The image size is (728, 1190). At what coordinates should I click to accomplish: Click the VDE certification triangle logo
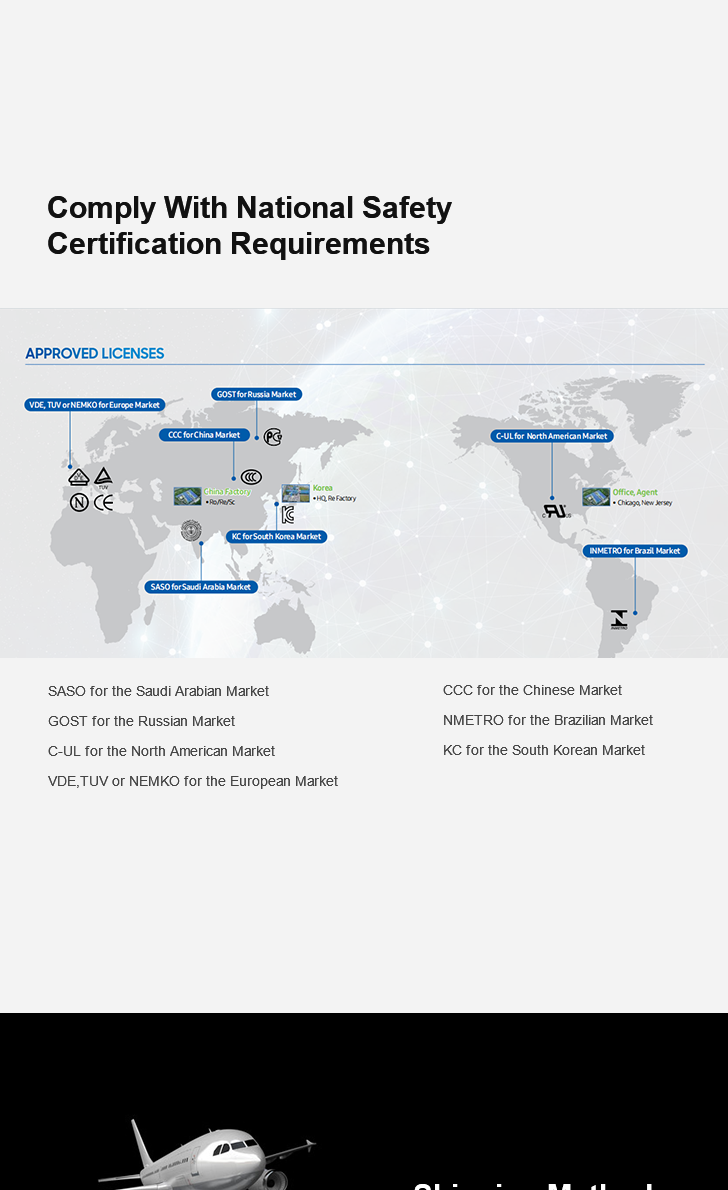[x=79, y=477]
